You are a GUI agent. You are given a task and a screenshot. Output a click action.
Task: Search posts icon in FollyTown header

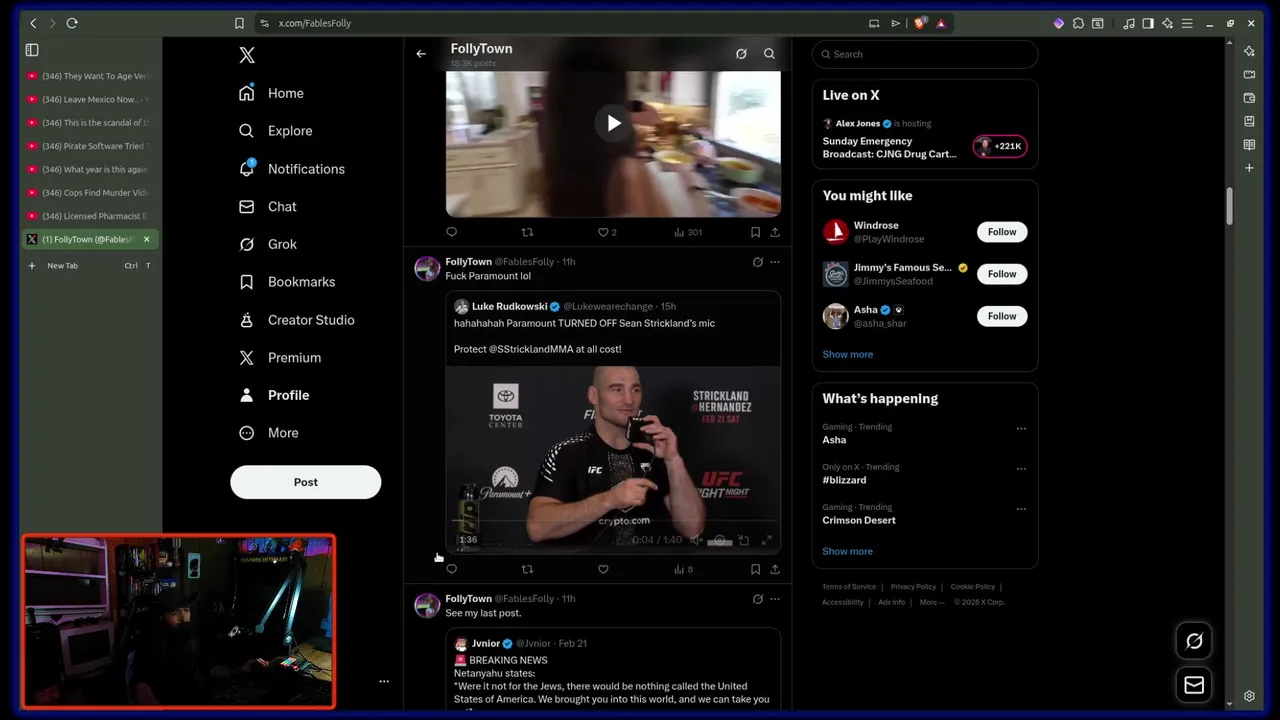point(769,54)
